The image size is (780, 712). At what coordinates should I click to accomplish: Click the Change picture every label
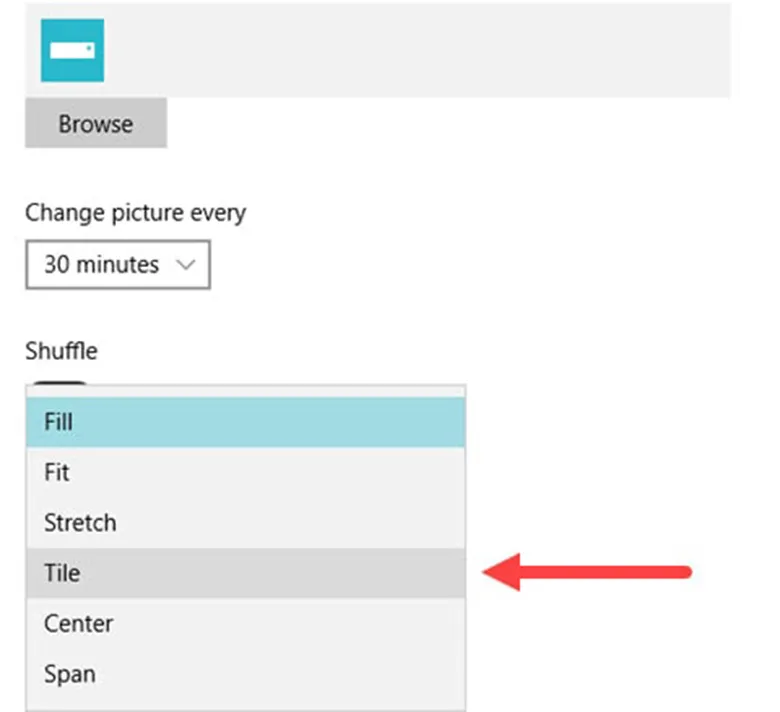pos(135,212)
